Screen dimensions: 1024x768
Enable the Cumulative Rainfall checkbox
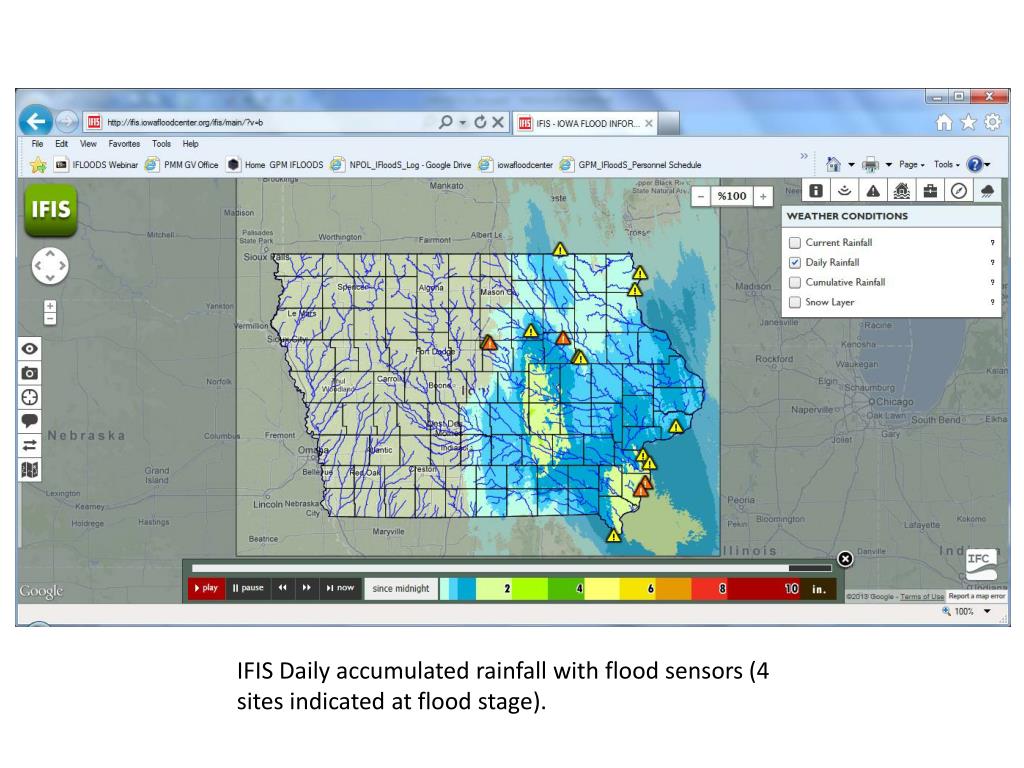[x=795, y=282]
